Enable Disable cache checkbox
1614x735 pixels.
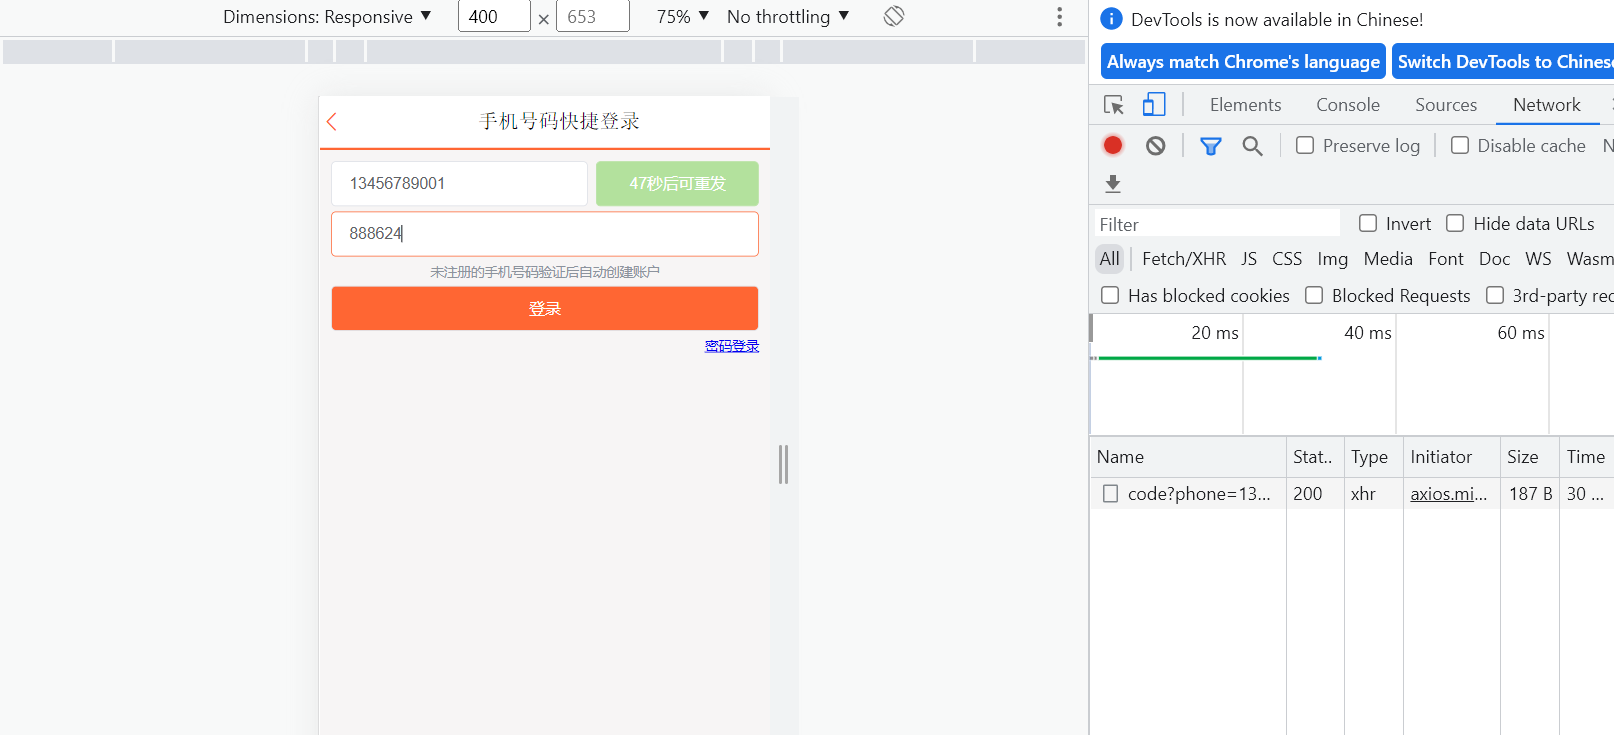click(x=1460, y=146)
